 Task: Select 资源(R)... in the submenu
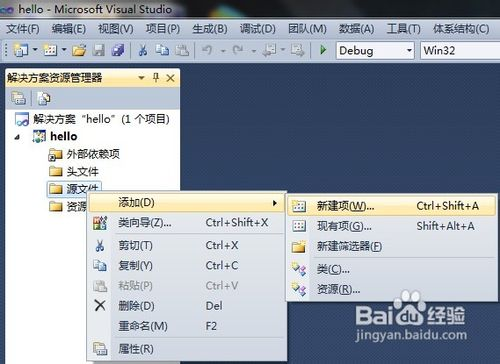[x=392, y=289]
